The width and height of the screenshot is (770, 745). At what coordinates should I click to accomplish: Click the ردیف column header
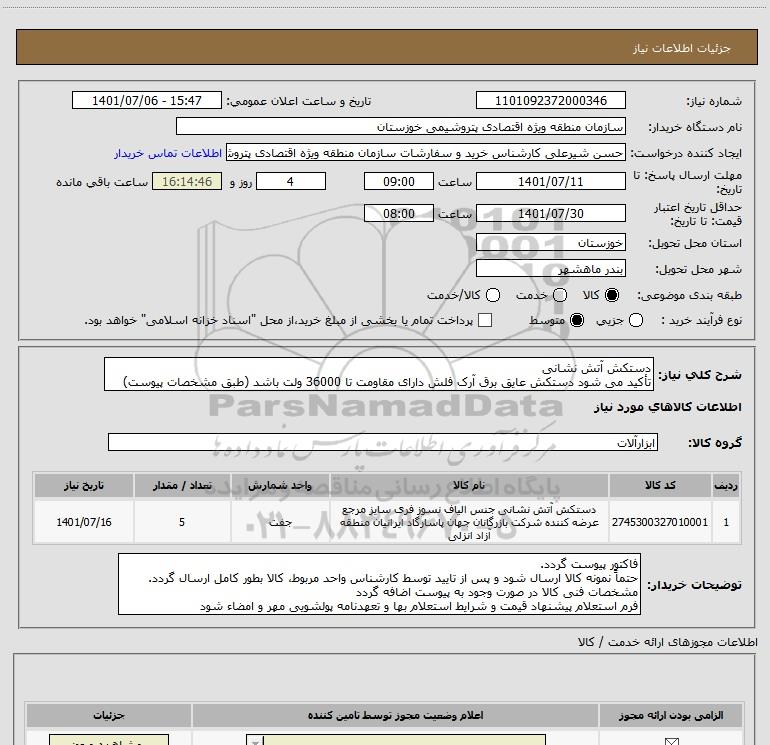(726, 486)
